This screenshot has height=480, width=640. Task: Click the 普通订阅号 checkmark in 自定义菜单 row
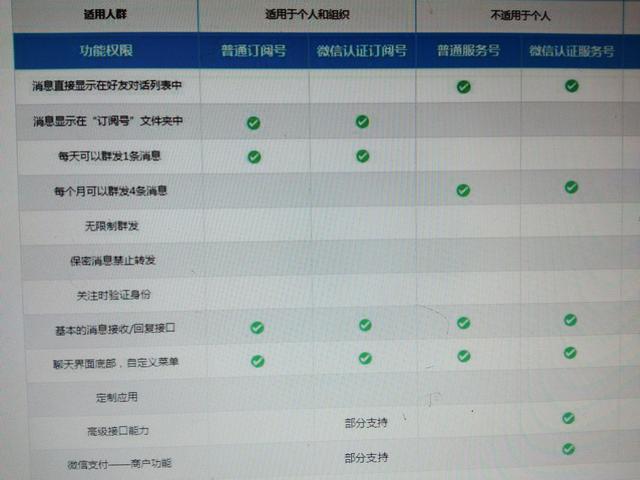pos(258,361)
